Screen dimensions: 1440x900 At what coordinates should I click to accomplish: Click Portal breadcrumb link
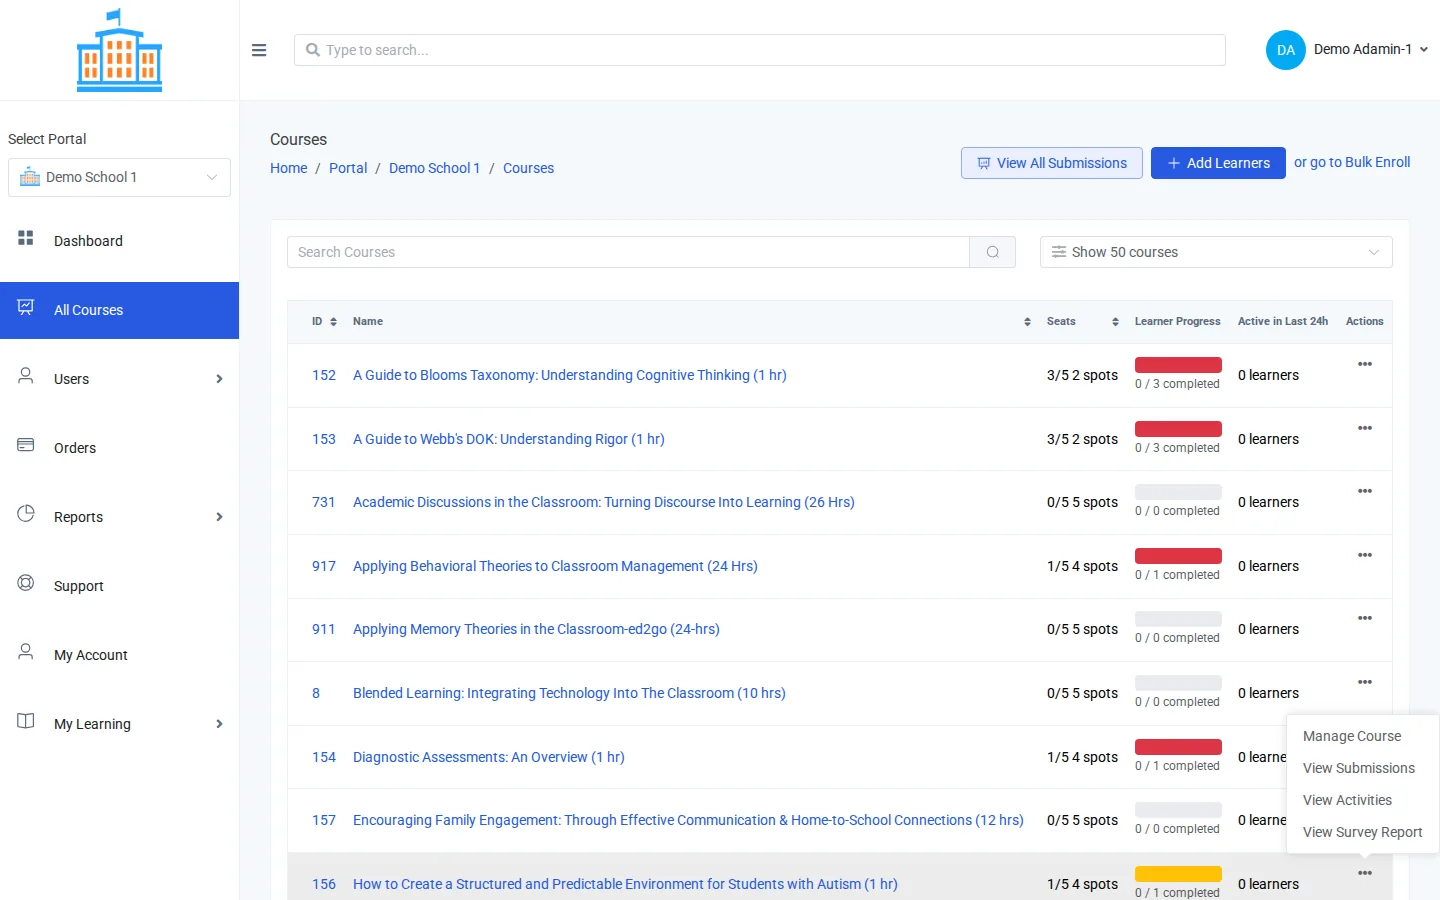pos(348,168)
